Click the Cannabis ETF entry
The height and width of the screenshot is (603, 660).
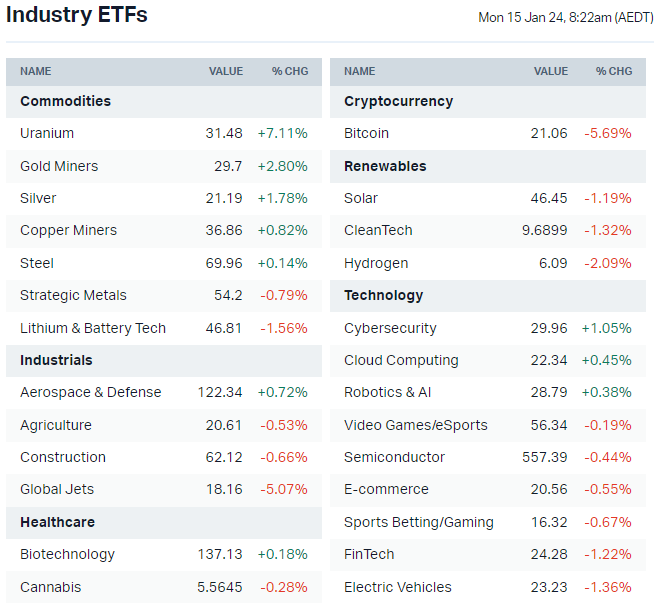click(50, 587)
